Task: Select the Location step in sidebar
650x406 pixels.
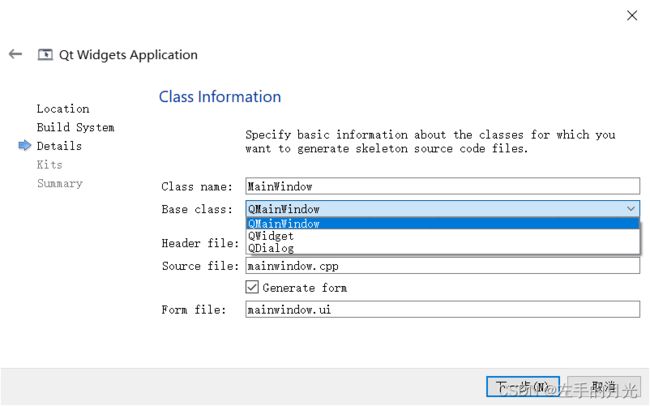Action: [x=63, y=109]
